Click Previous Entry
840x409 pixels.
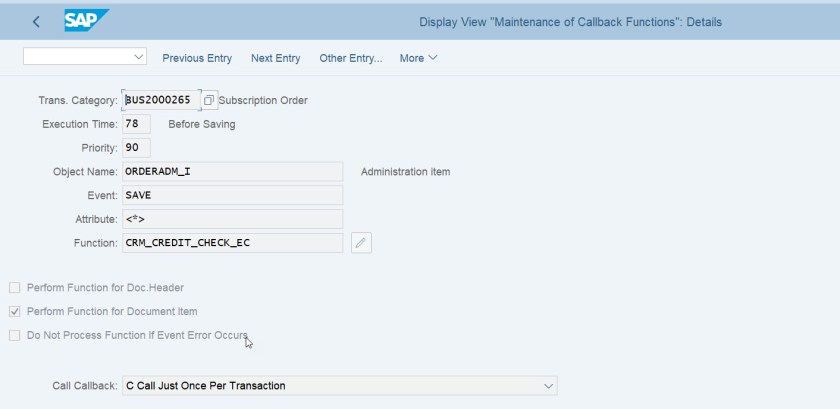[197, 58]
